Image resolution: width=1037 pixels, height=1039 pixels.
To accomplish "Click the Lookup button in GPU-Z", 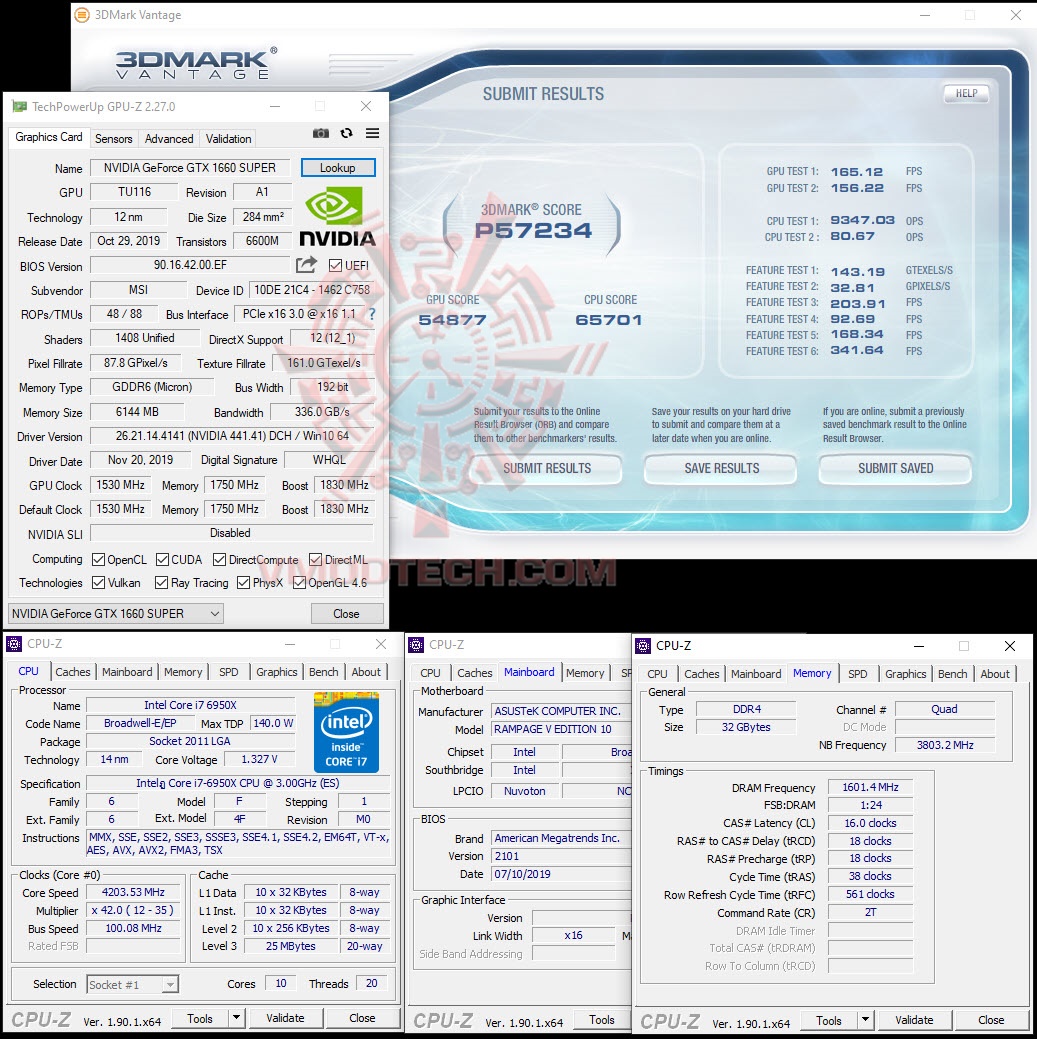I will 338,168.
